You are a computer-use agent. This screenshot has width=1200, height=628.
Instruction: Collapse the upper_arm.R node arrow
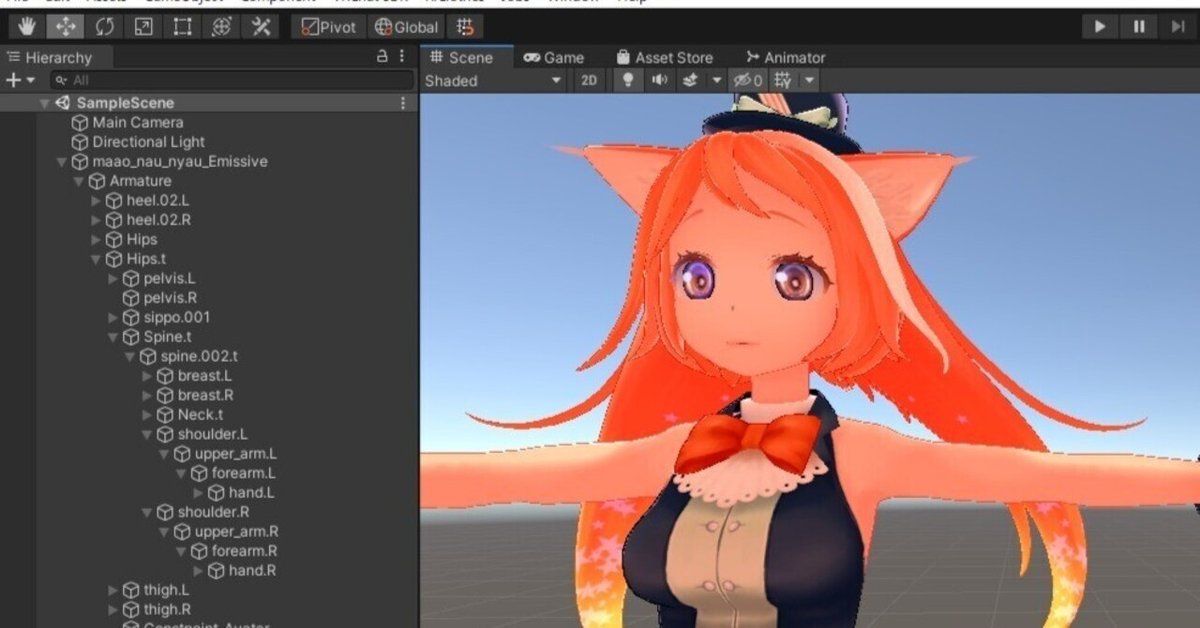tap(164, 532)
